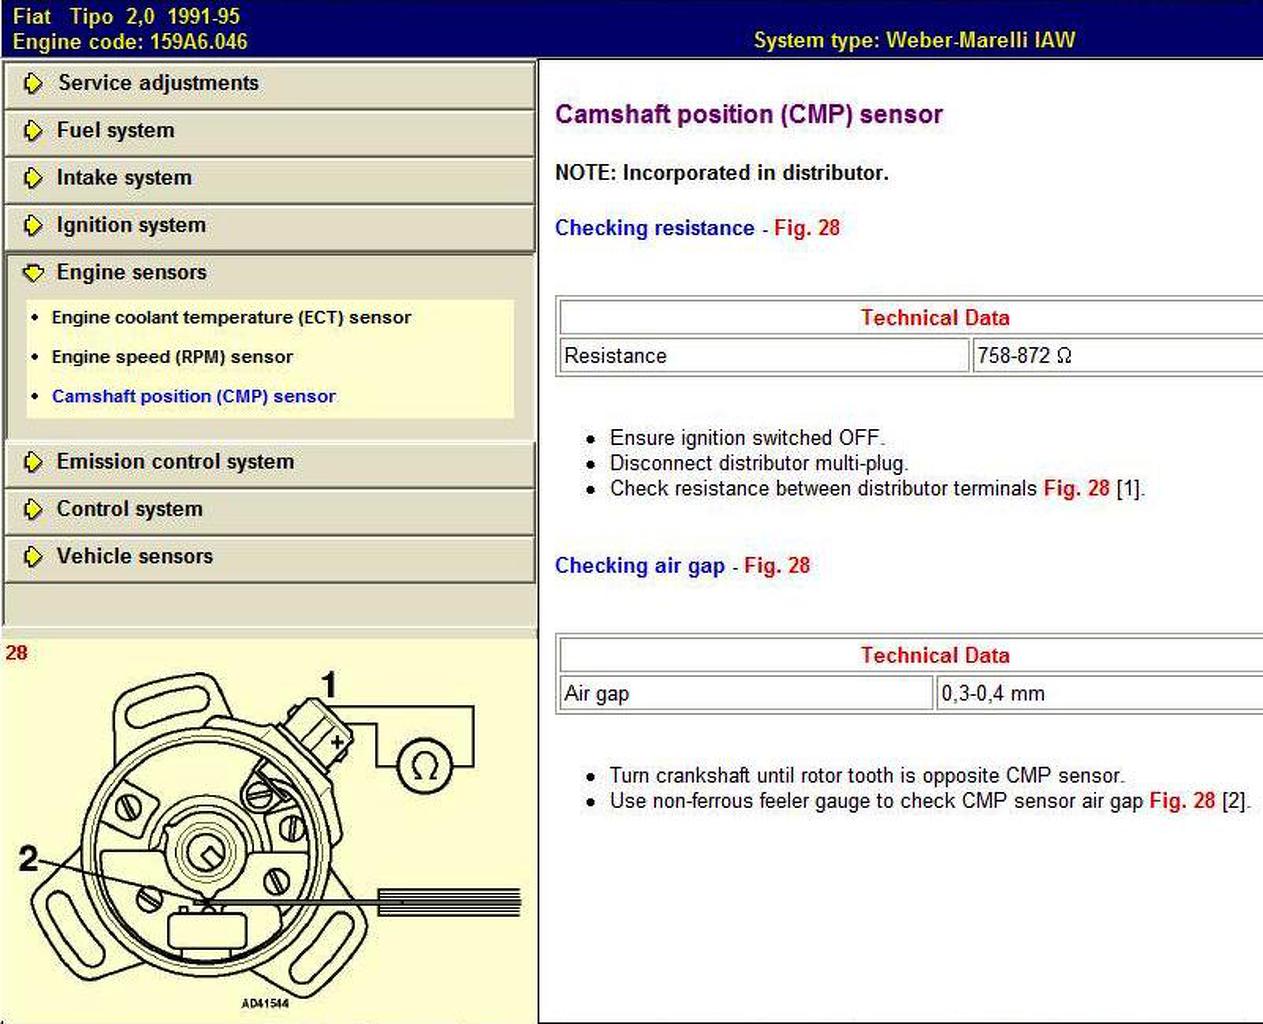Screen dimensions: 1263x1024
Task: Click the Air gap table cell
Action: coord(746,694)
